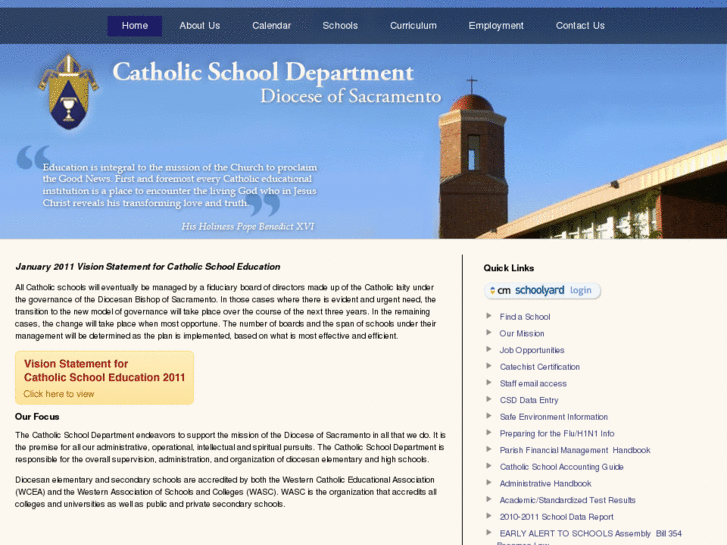Open Catholic School Accounting Guide
The width and height of the screenshot is (727, 545).
pyautogui.click(x=561, y=467)
